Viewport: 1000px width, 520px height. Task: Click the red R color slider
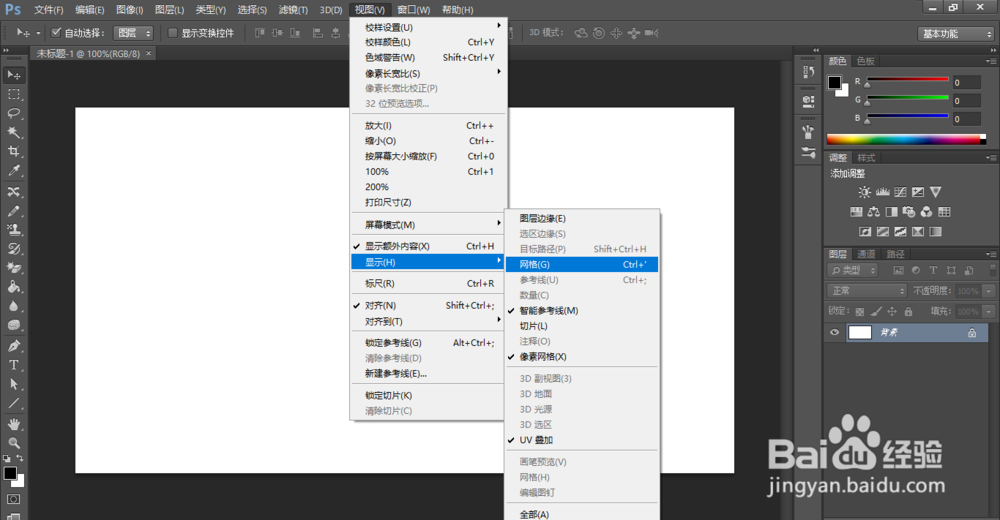(x=907, y=80)
